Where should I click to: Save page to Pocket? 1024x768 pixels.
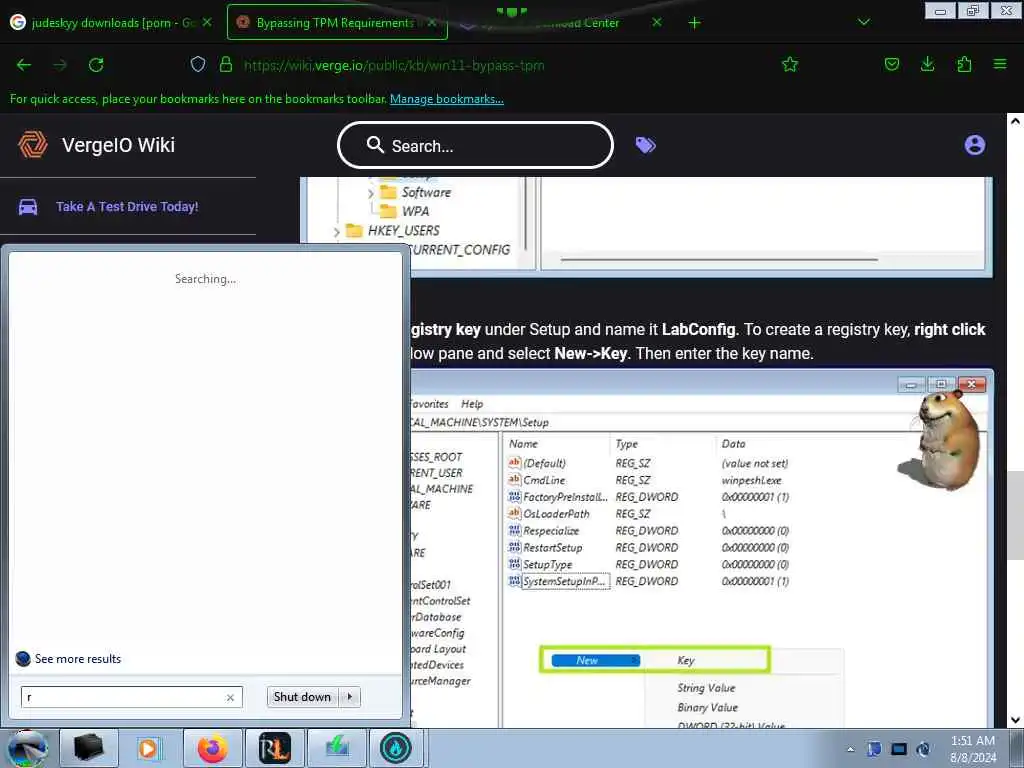point(891,64)
